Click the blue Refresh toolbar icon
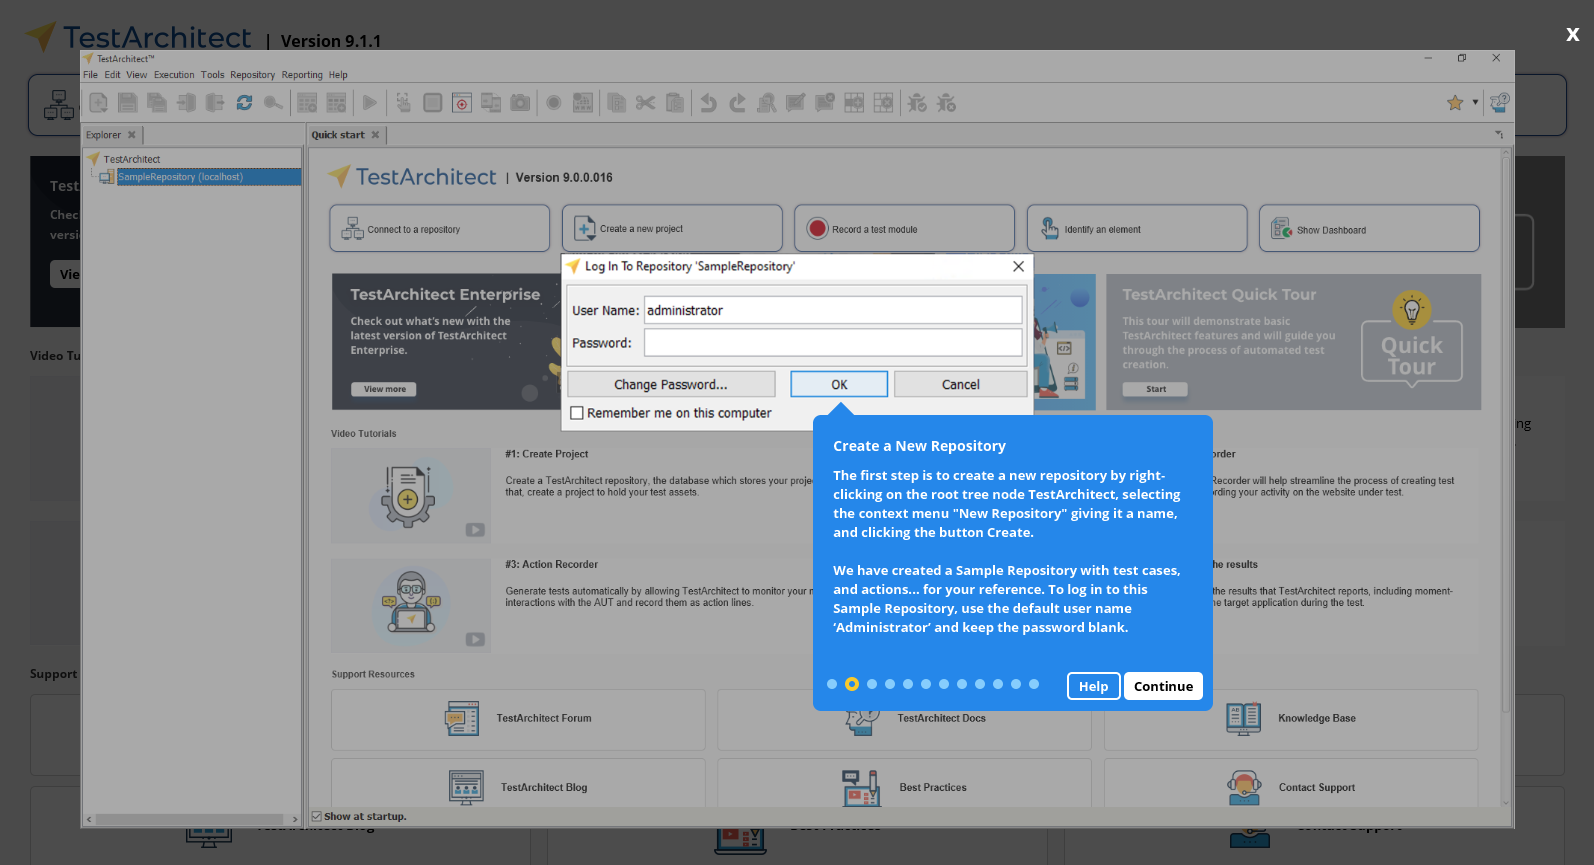The image size is (1594, 865). click(x=244, y=102)
